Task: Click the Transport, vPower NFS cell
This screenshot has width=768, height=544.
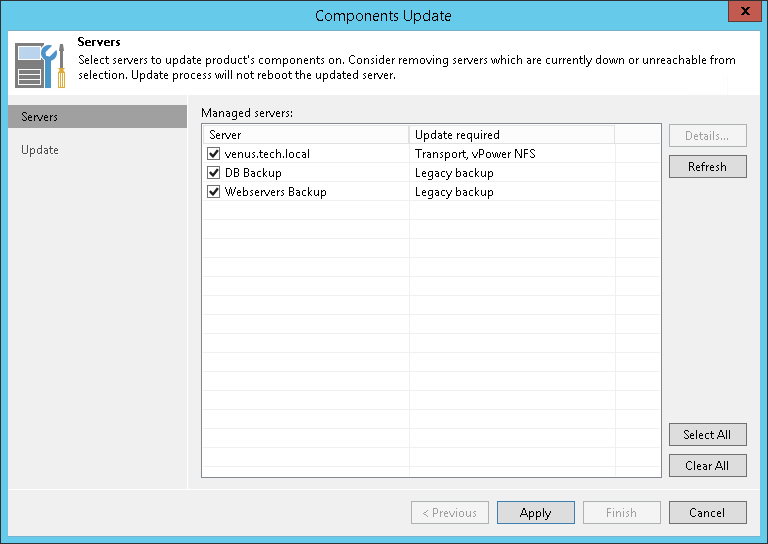Action: 475,154
